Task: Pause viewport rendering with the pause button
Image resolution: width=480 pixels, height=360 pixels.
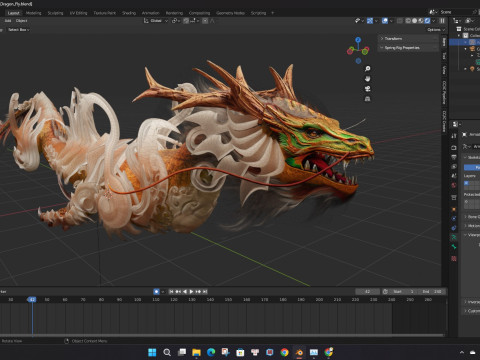Action: click(x=442, y=21)
